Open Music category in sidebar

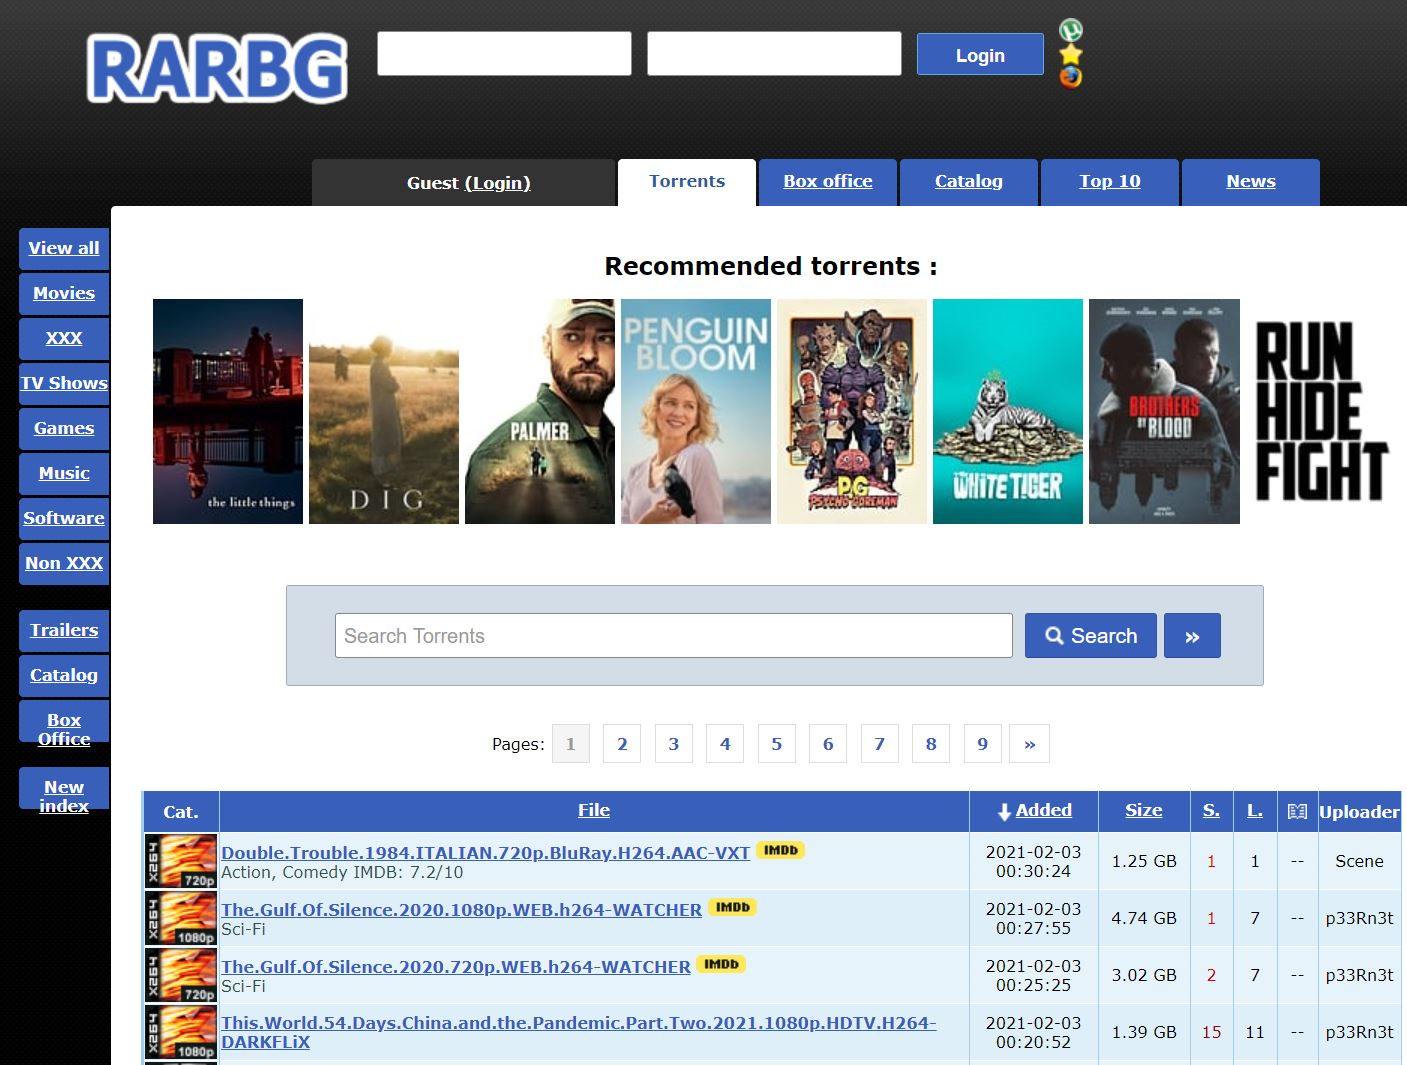(64, 473)
